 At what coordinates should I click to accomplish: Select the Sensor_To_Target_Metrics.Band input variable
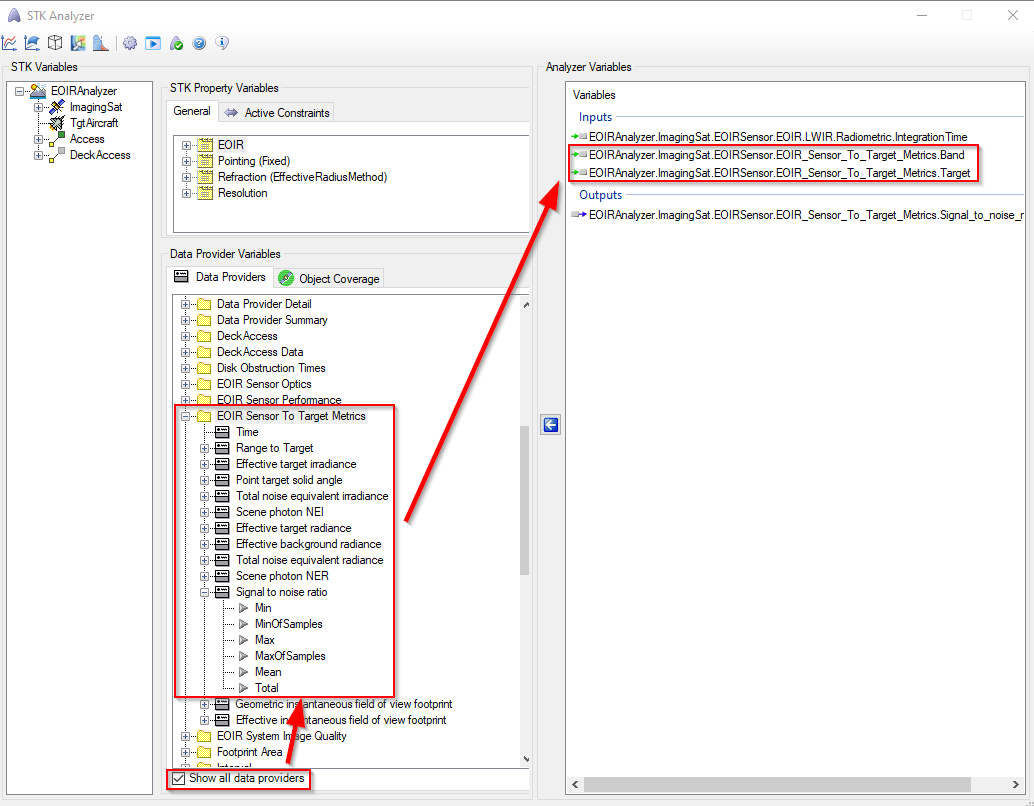(x=777, y=155)
